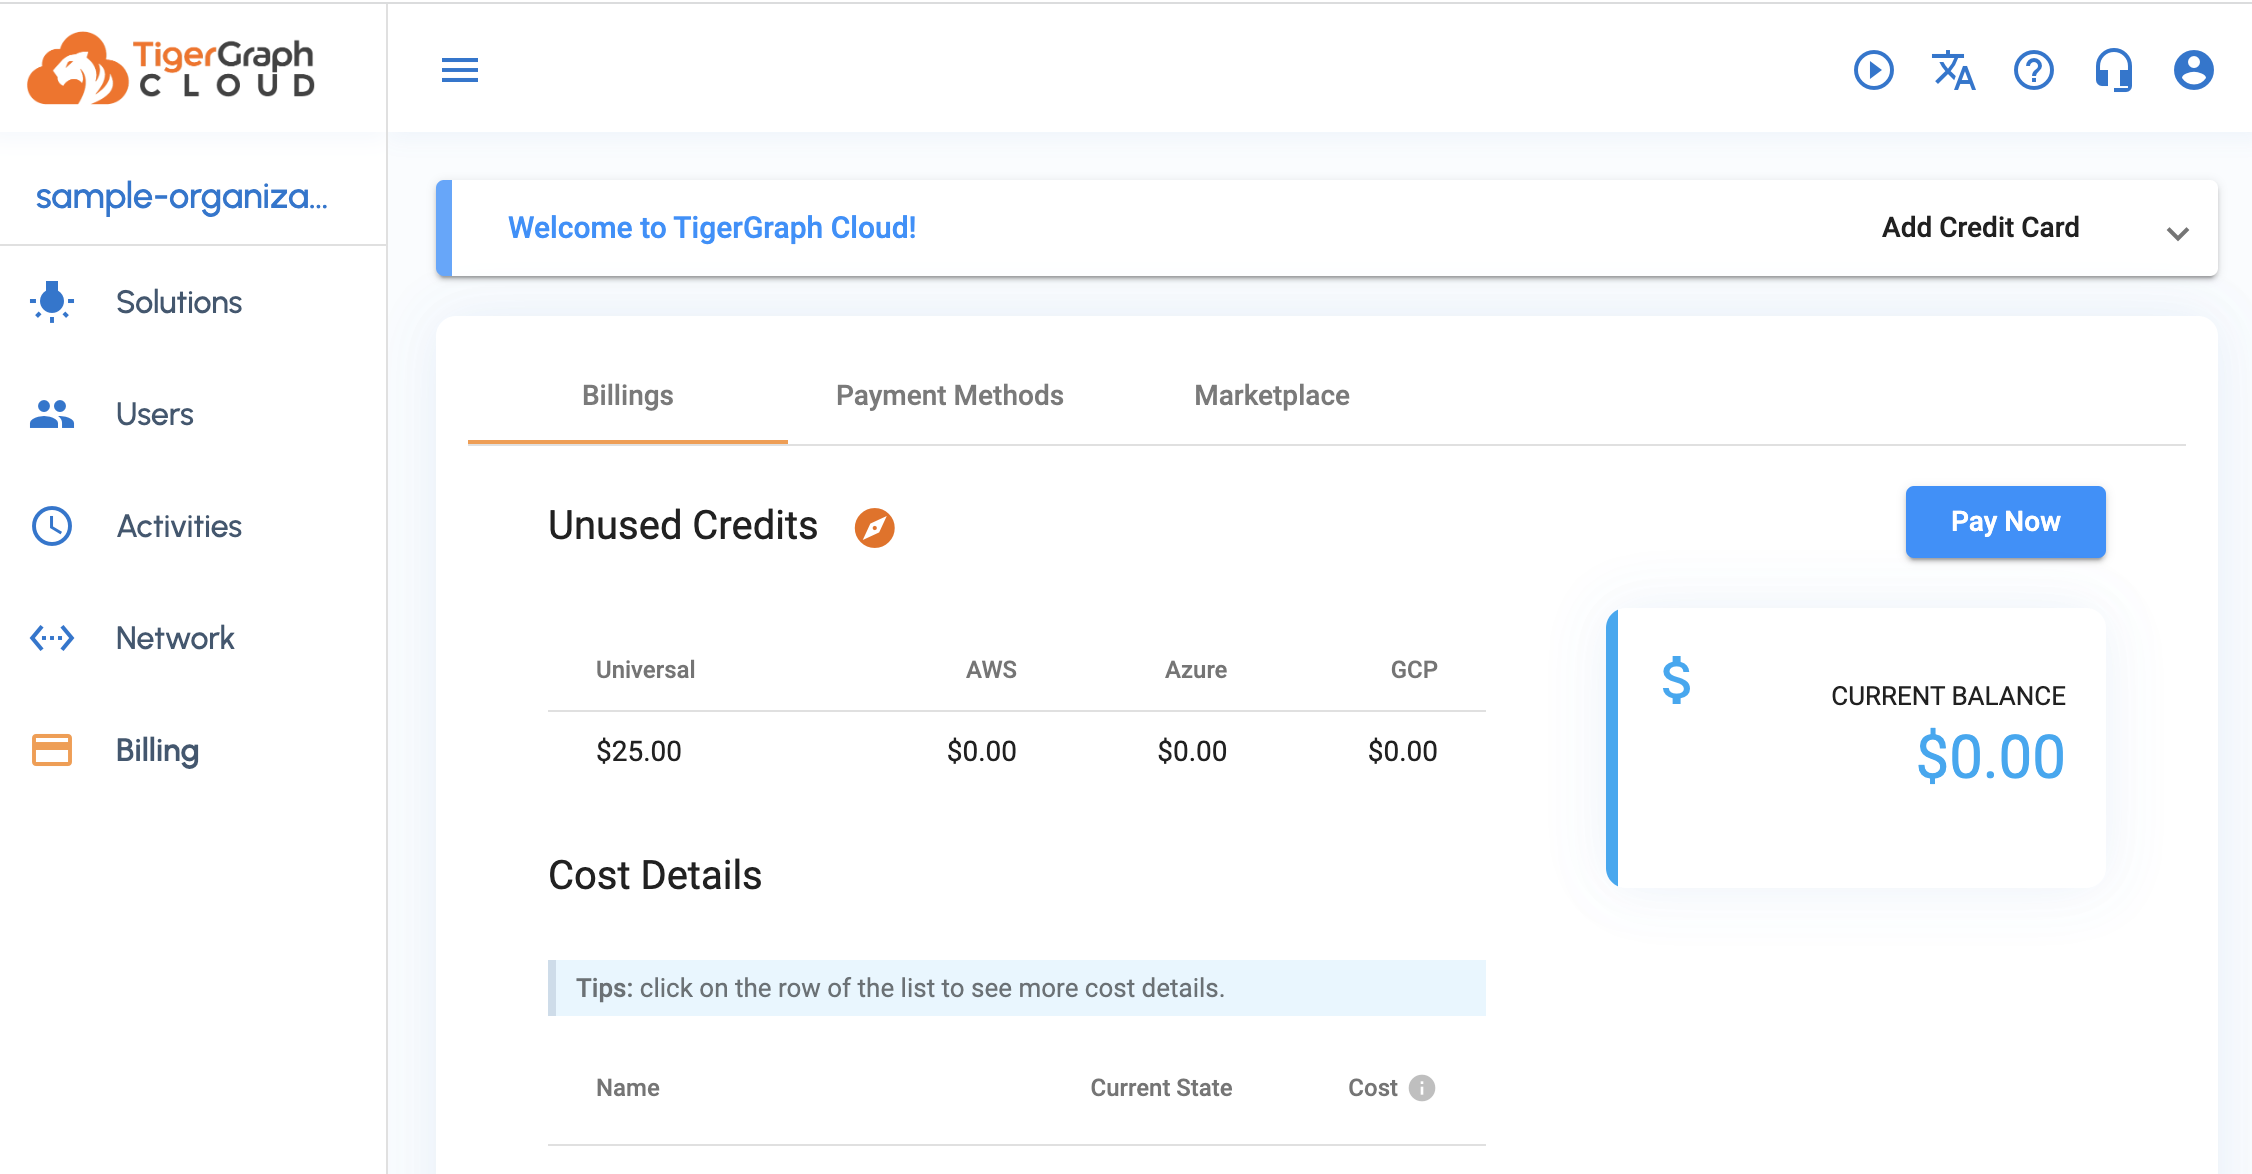This screenshot has height=1174, width=2252.
Task: Click the dollar sign balance icon
Action: click(x=1676, y=681)
